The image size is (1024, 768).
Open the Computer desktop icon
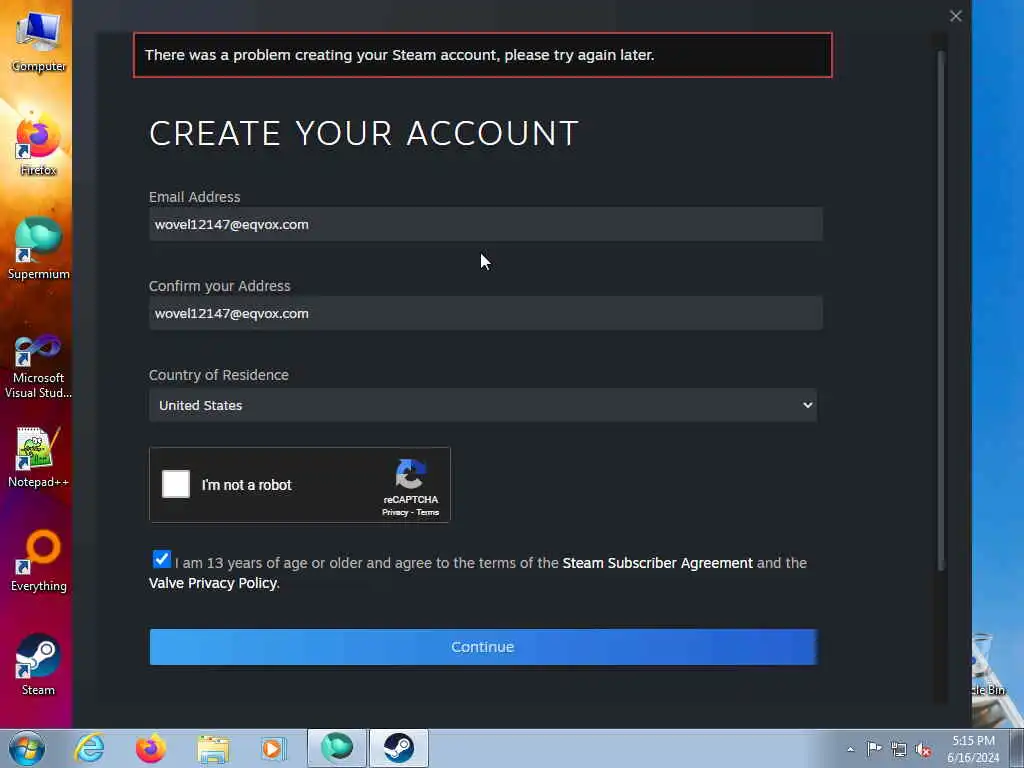(x=38, y=40)
